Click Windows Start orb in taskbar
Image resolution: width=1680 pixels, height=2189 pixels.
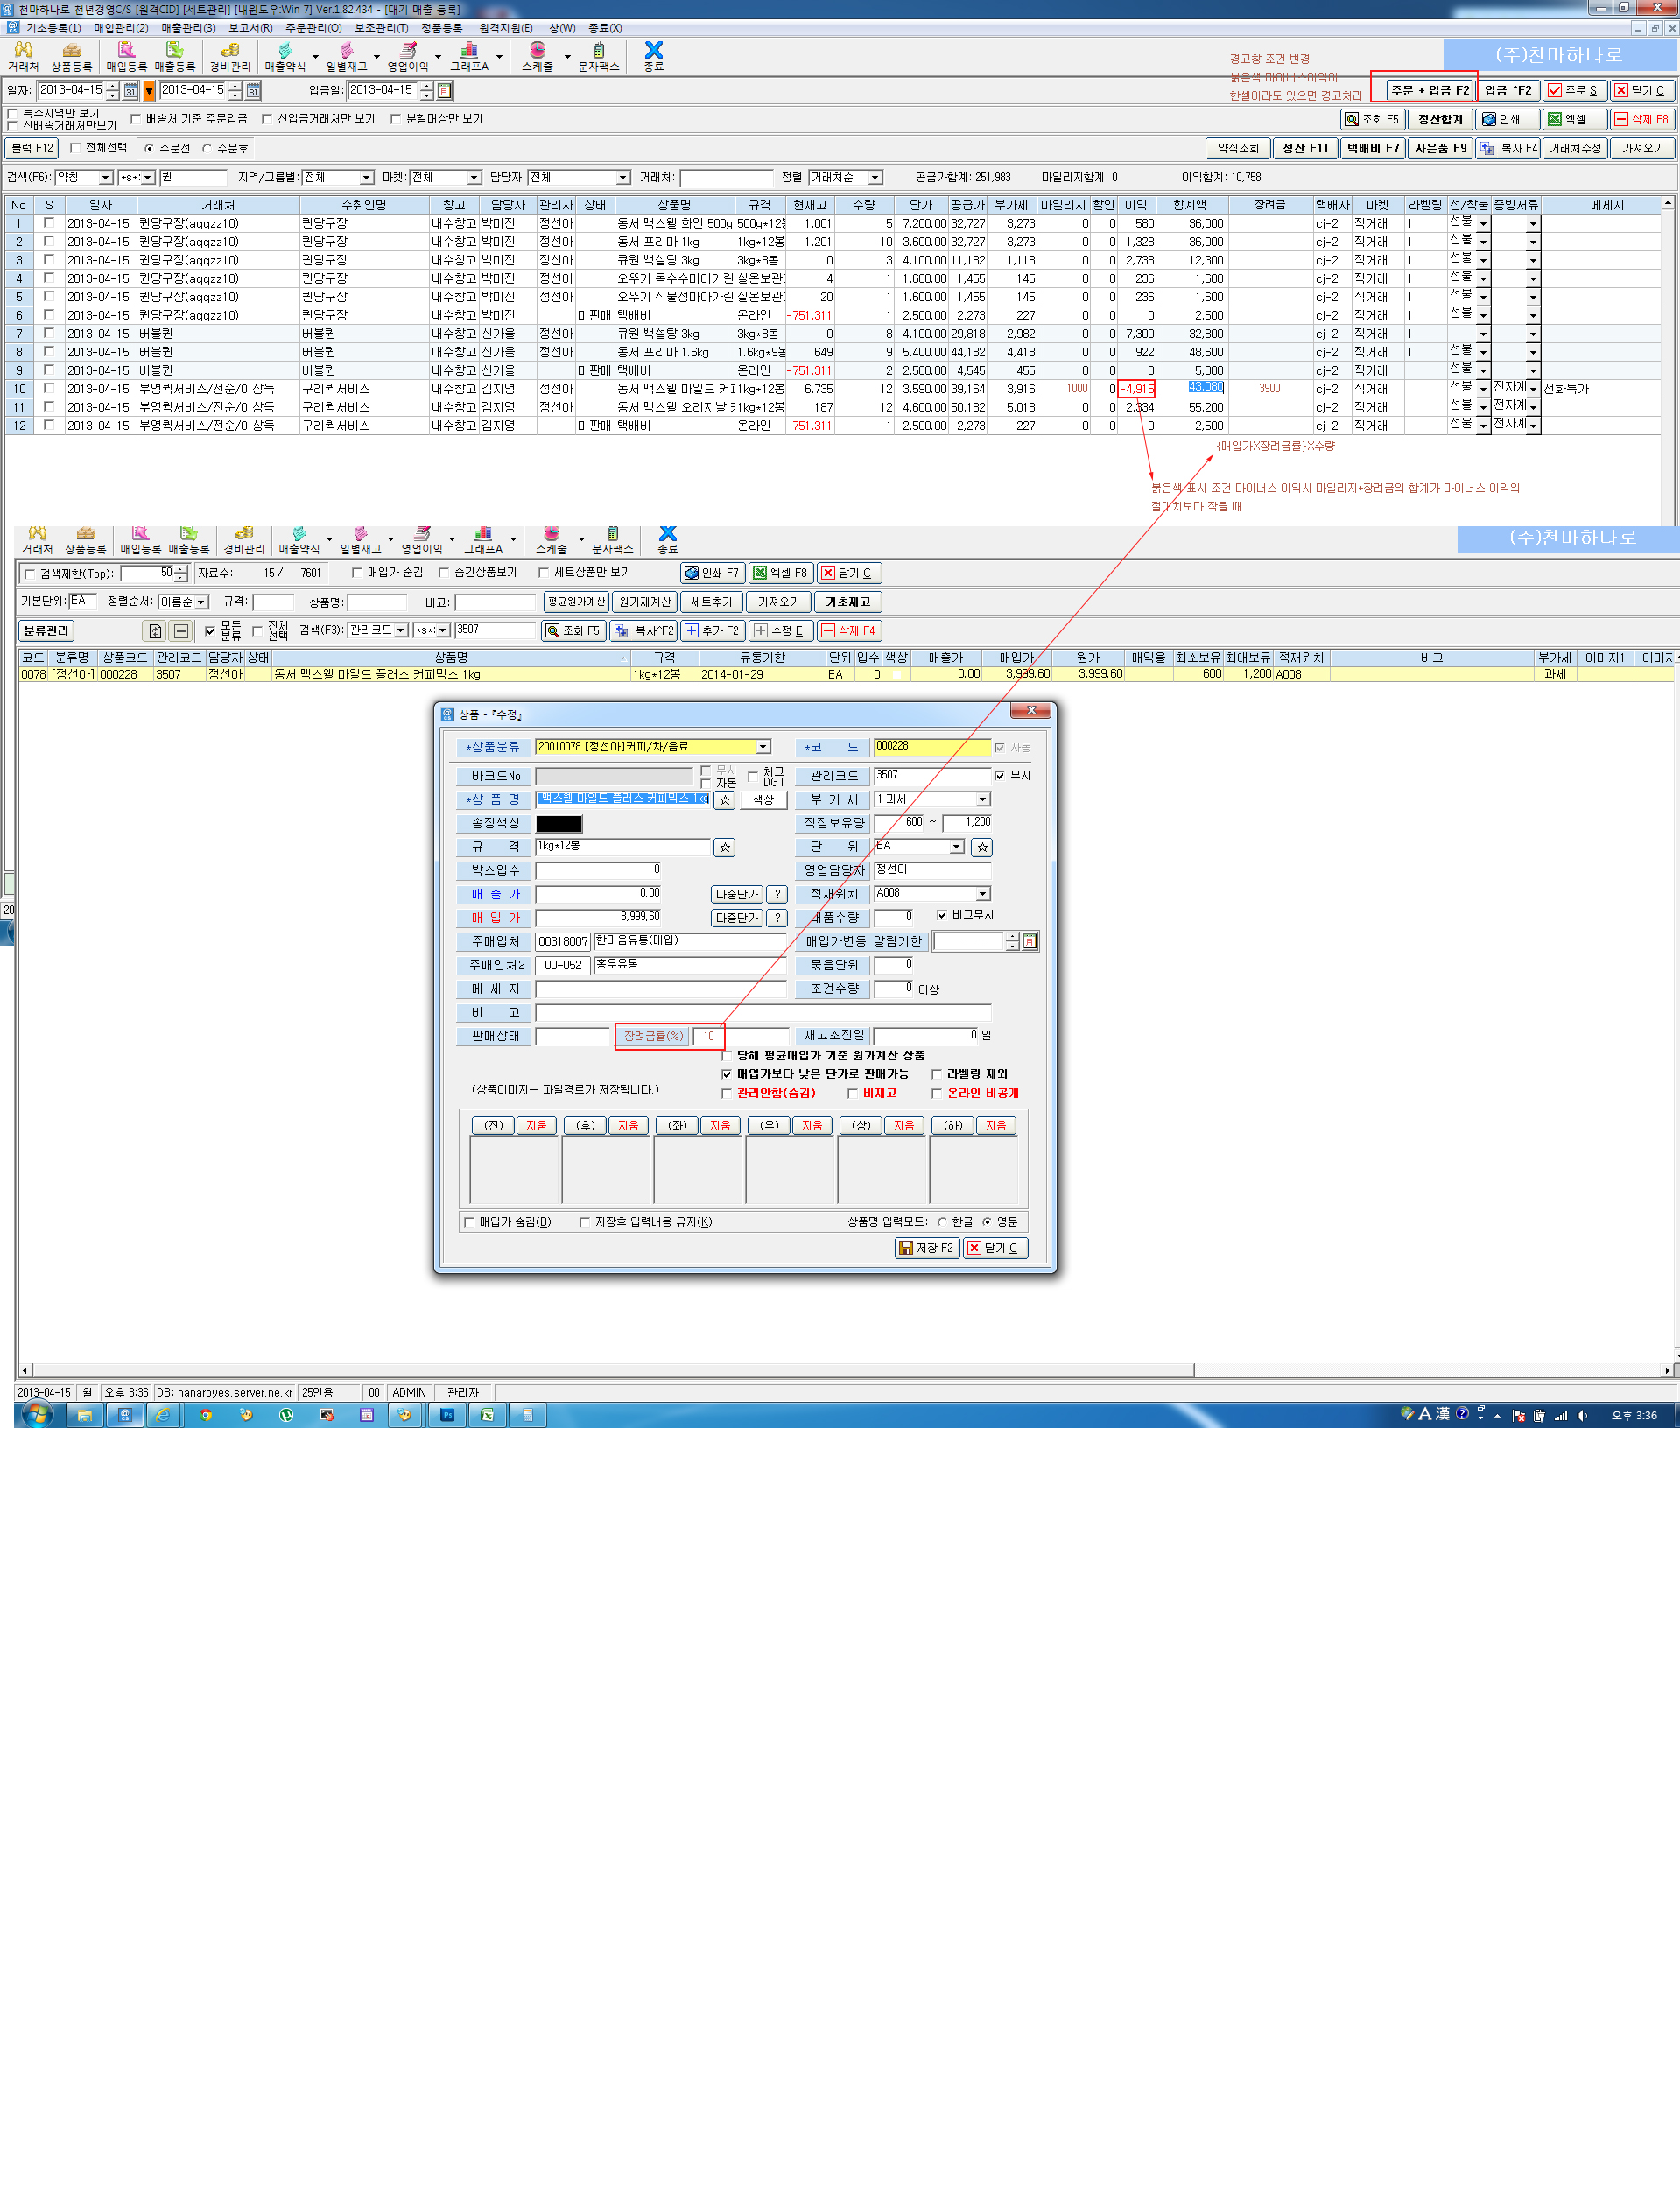37,1414
